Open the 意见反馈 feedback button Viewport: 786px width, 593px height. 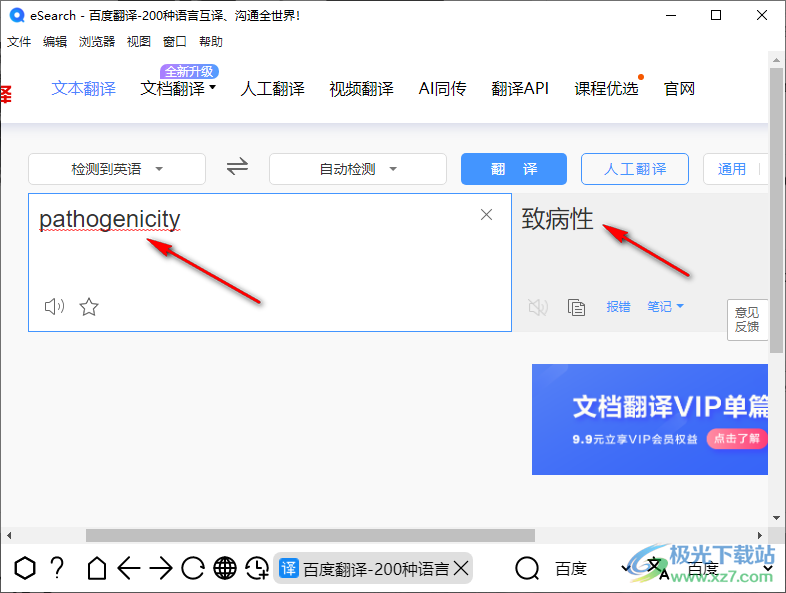tap(747, 320)
